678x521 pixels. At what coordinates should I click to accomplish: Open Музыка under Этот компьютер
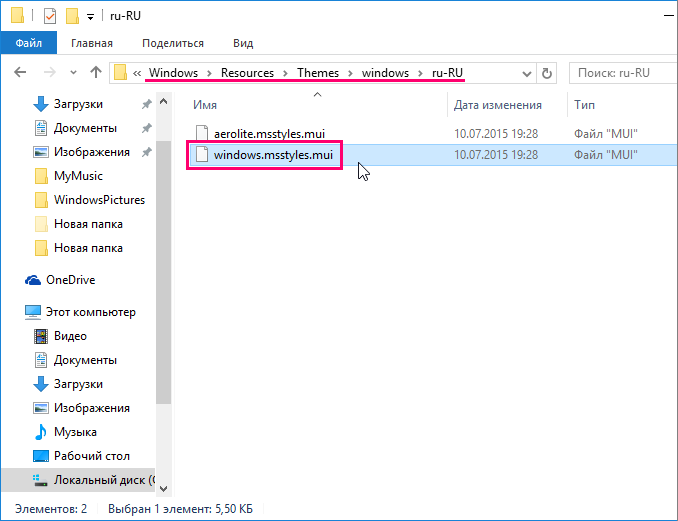coord(75,432)
